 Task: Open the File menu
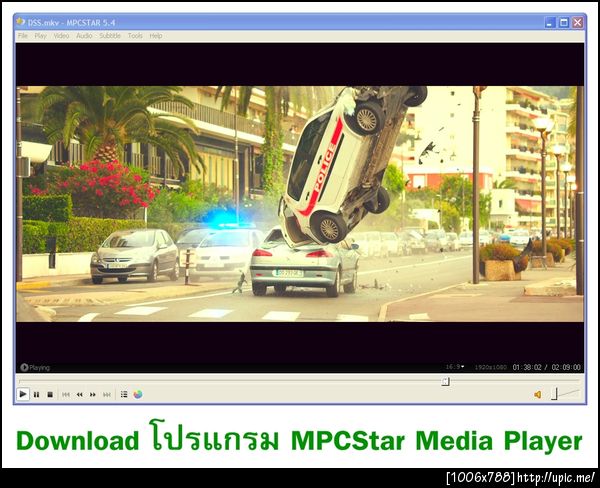pyautogui.click(x=23, y=36)
